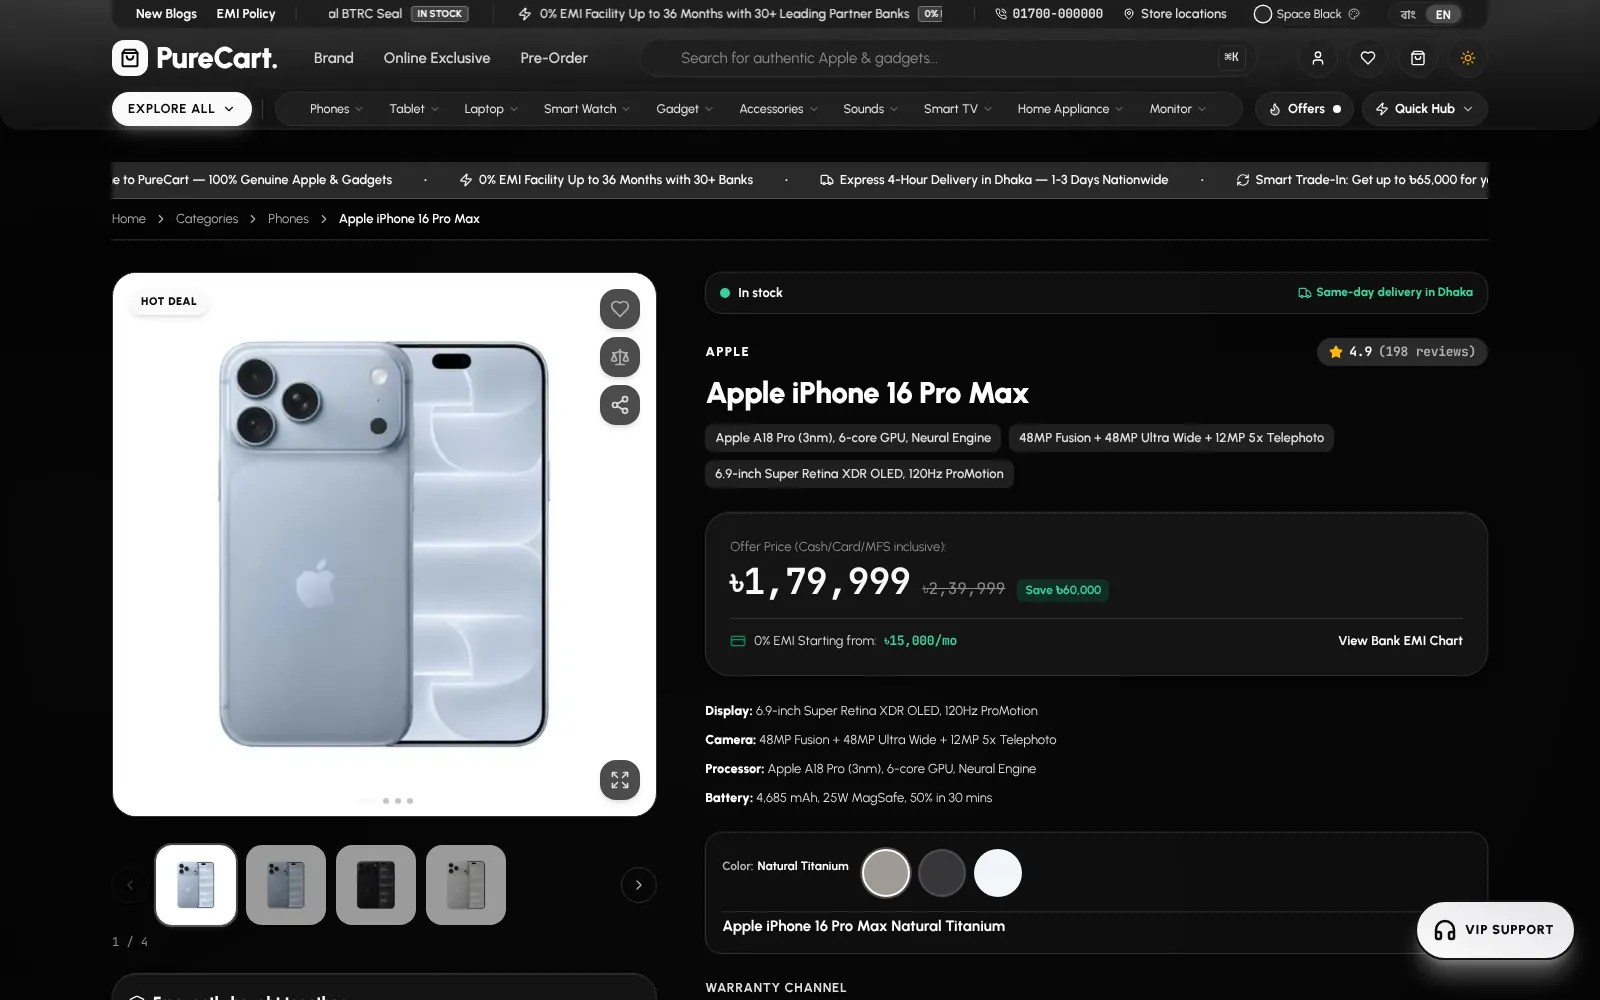The image size is (1600, 1000).
Task: Expand the Accessories category menu
Action: coord(779,109)
